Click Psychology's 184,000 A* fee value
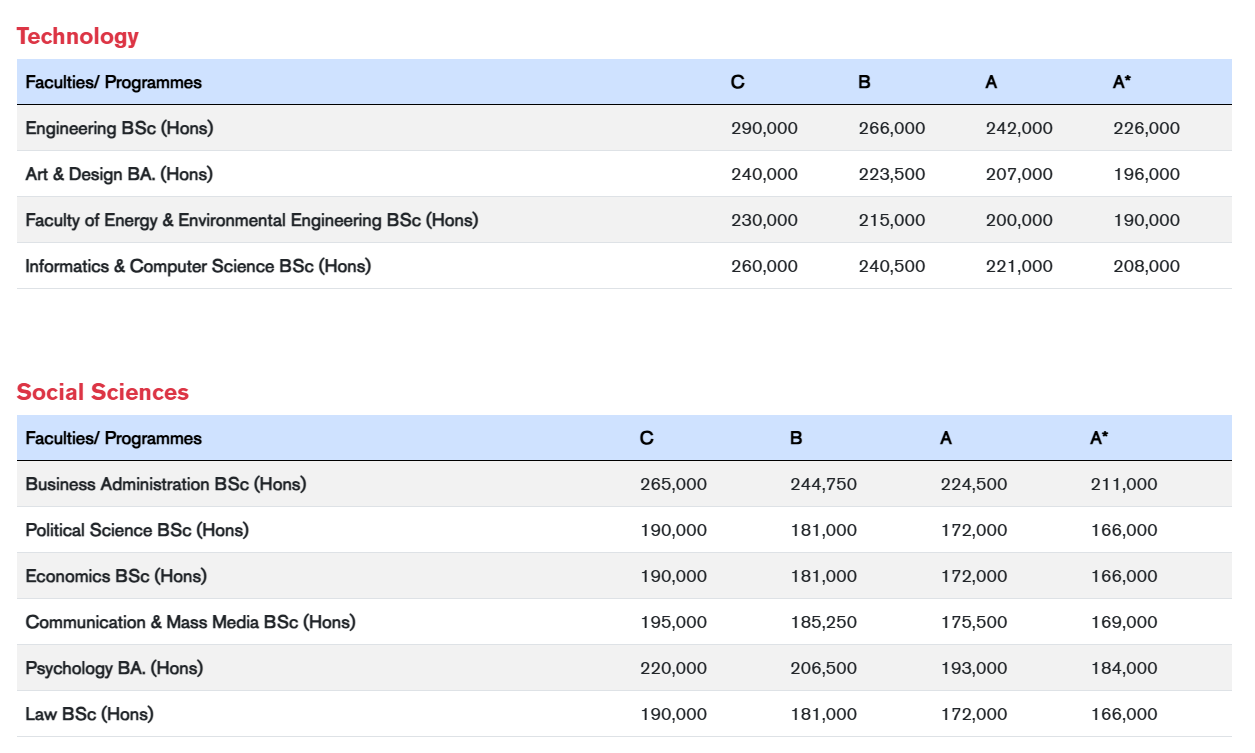 pos(1124,668)
